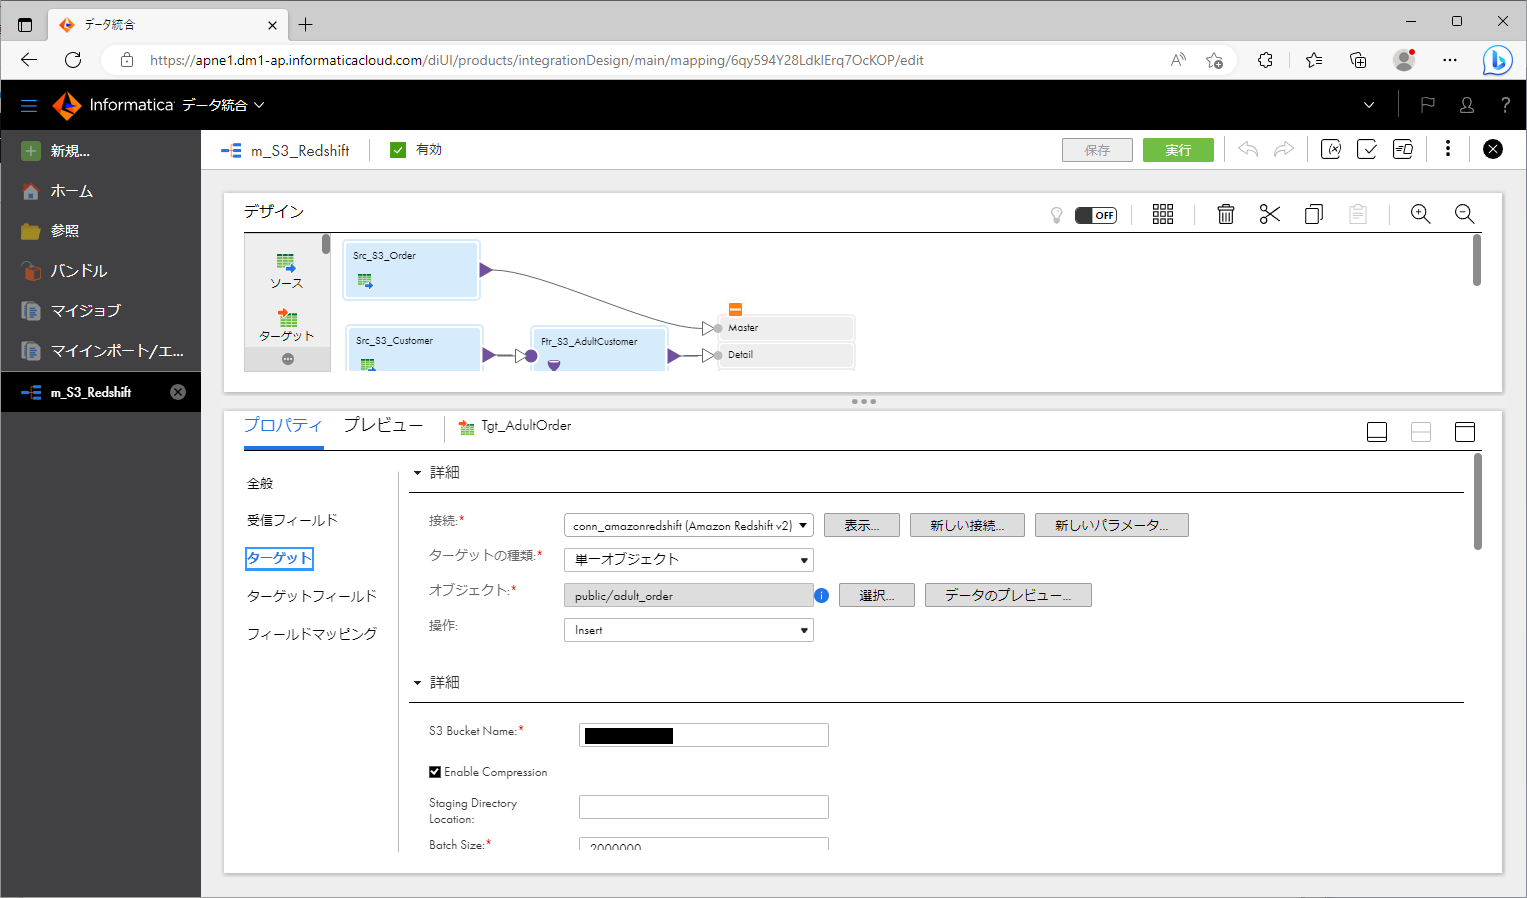Zoom out of the mapping canvas
This screenshot has width=1527, height=898.
point(1464,213)
